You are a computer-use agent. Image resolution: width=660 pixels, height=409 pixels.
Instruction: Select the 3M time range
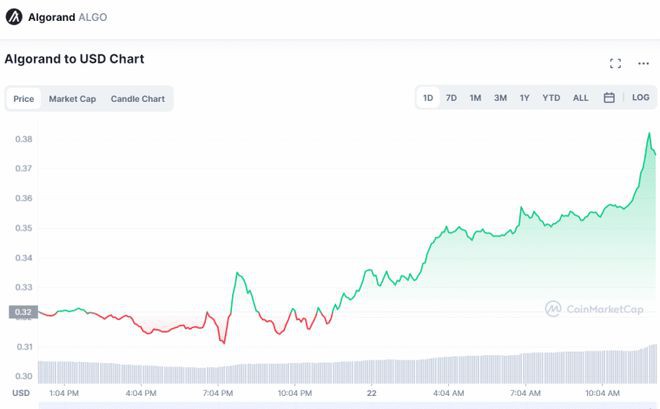tap(500, 98)
